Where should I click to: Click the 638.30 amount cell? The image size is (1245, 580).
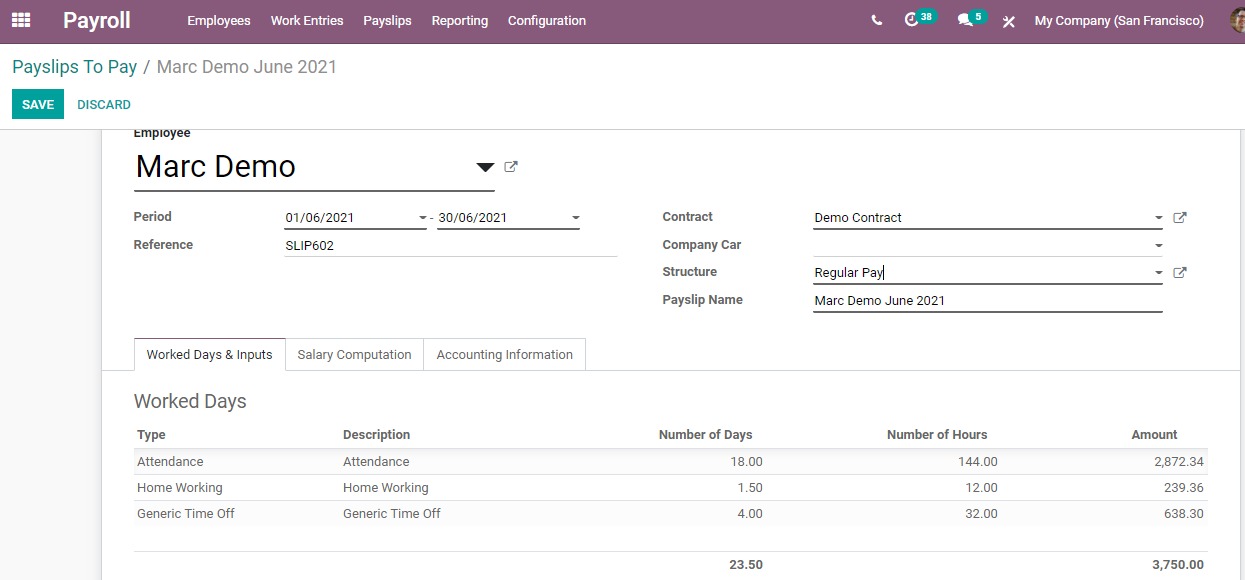(1184, 514)
